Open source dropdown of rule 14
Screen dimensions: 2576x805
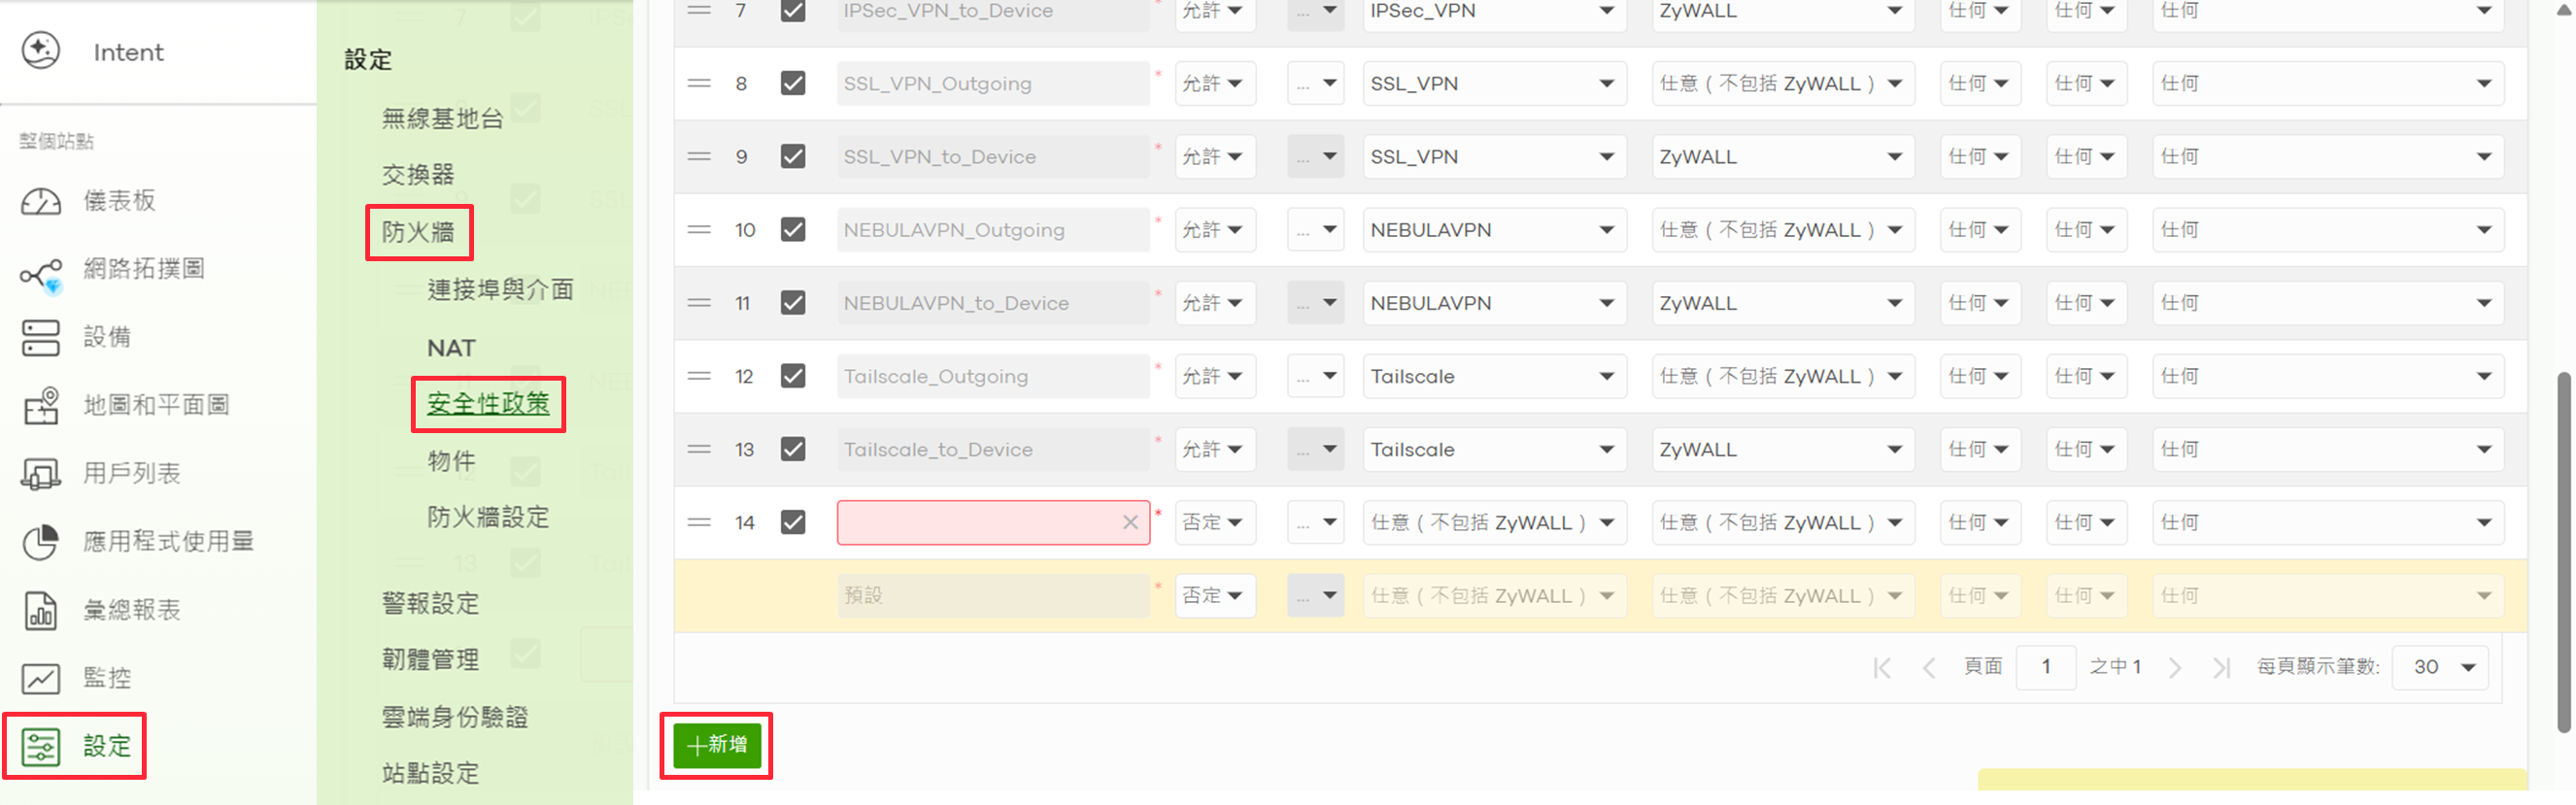[x=1494, y=522]
